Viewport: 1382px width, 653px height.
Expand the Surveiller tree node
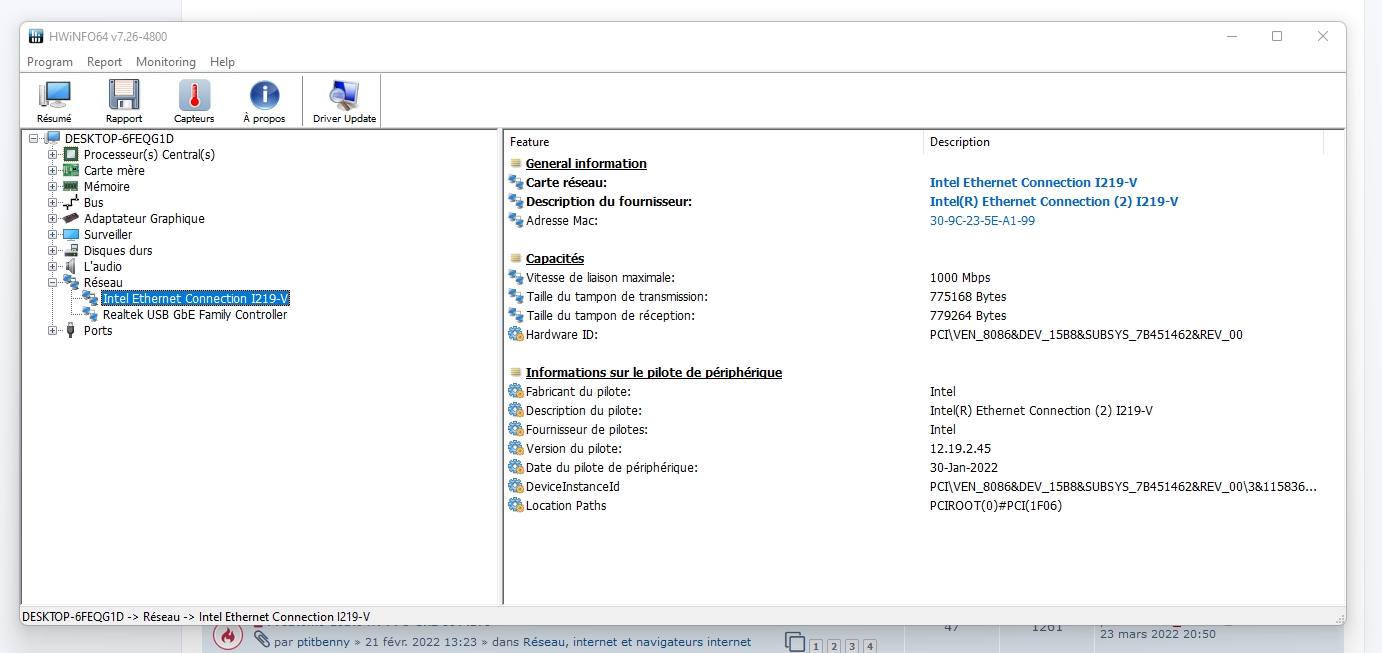[53, 235]
